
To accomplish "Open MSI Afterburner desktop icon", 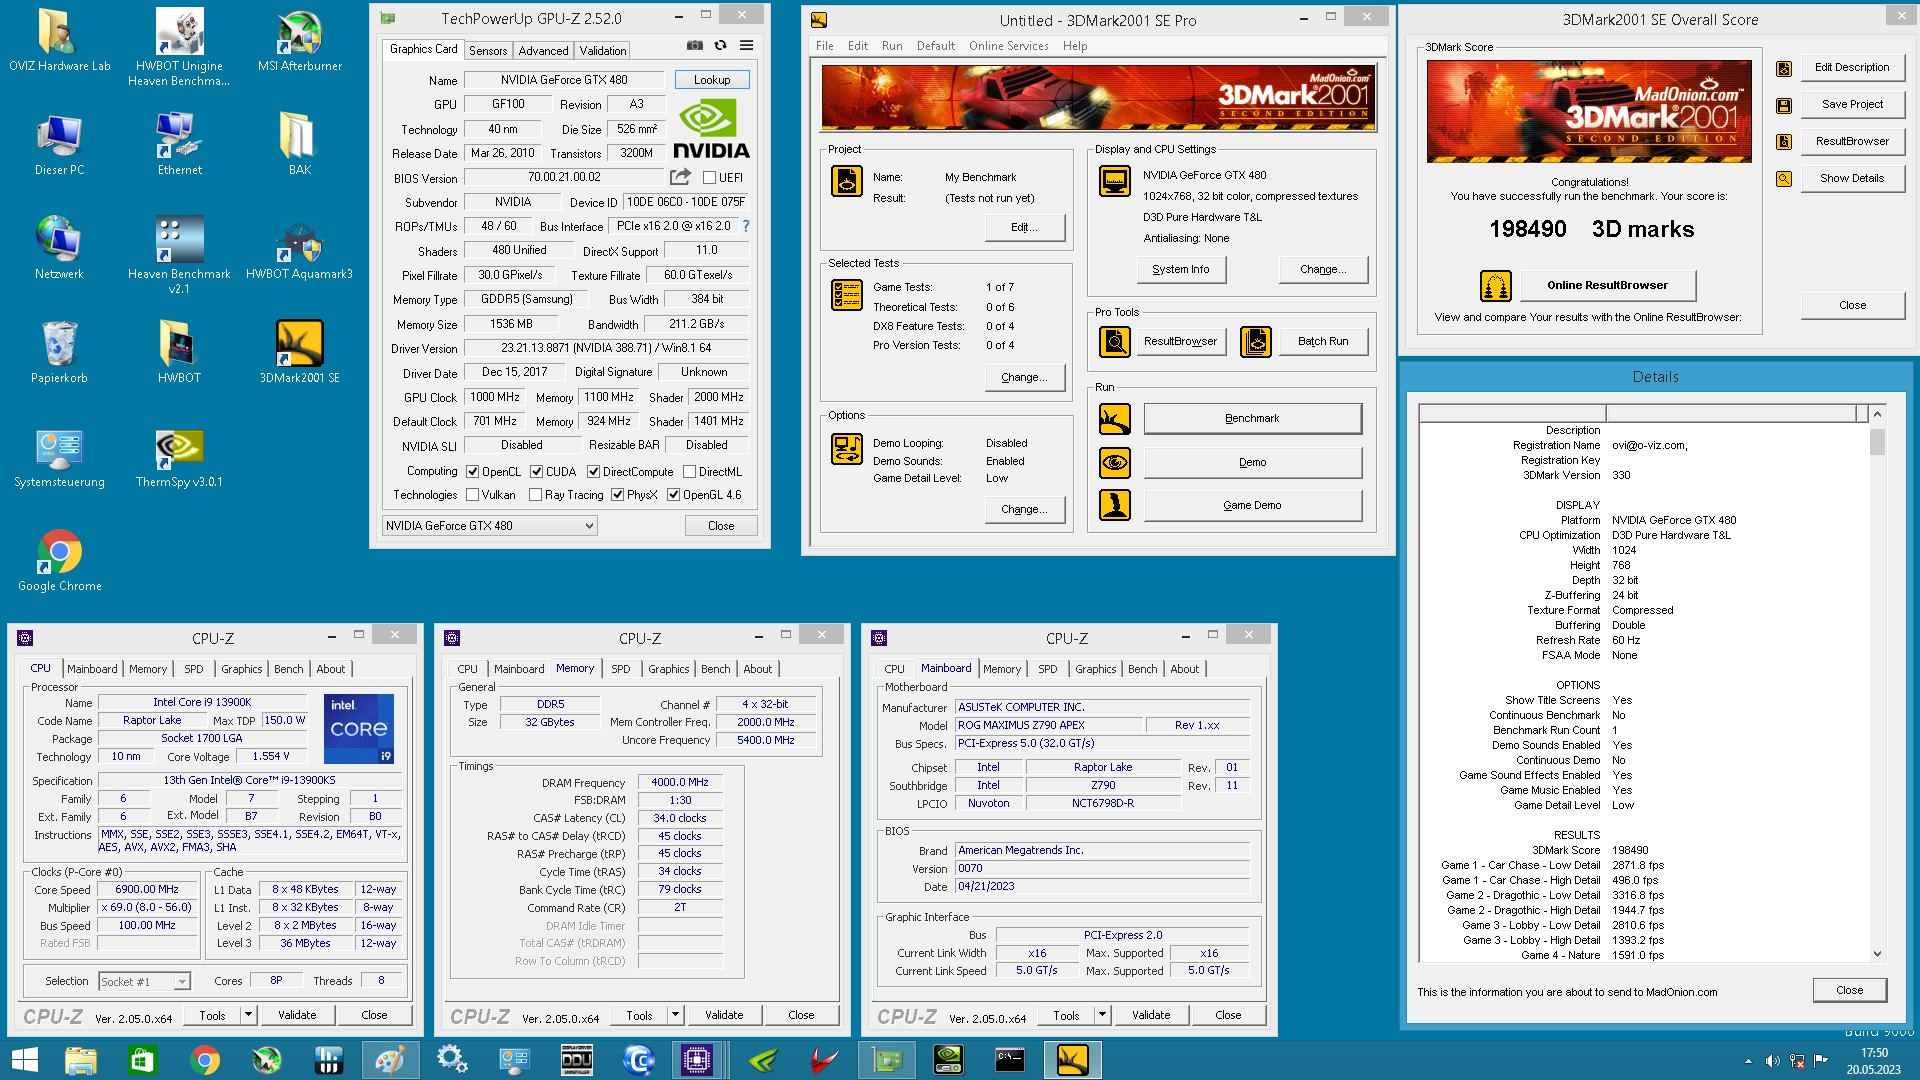I will (x=299, y=41).
